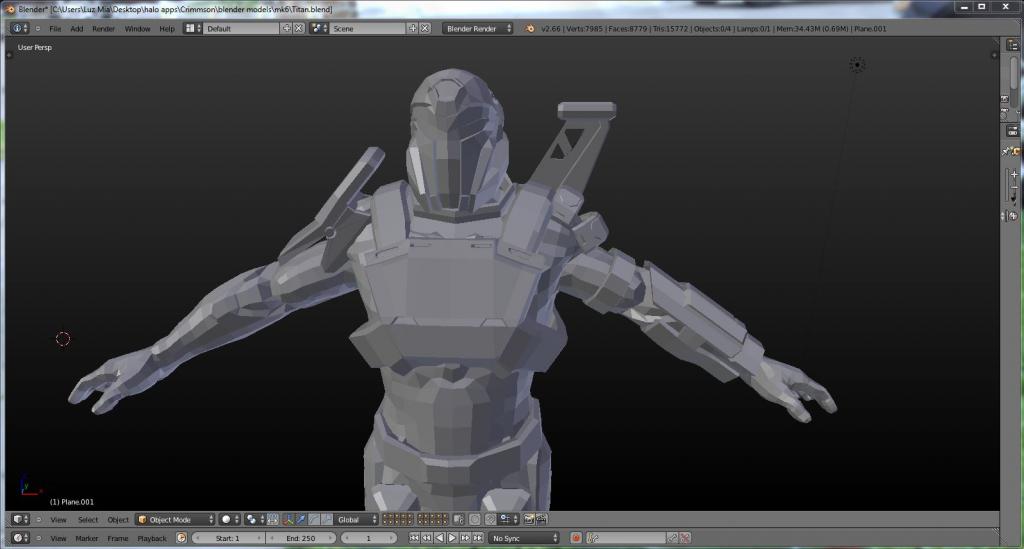Viewport: 1024px width, 549px height.
Task: Open the Window menu
Action: pos(137,29)
